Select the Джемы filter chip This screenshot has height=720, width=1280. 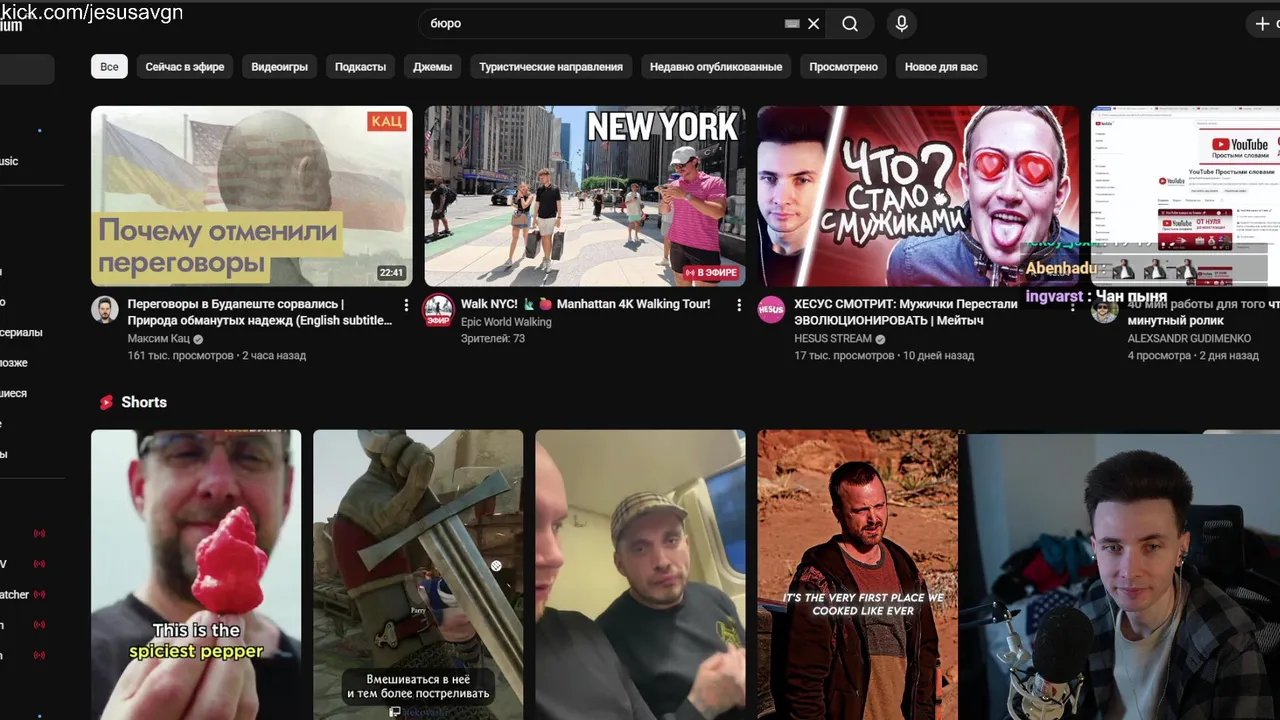(x=432, y=67)
